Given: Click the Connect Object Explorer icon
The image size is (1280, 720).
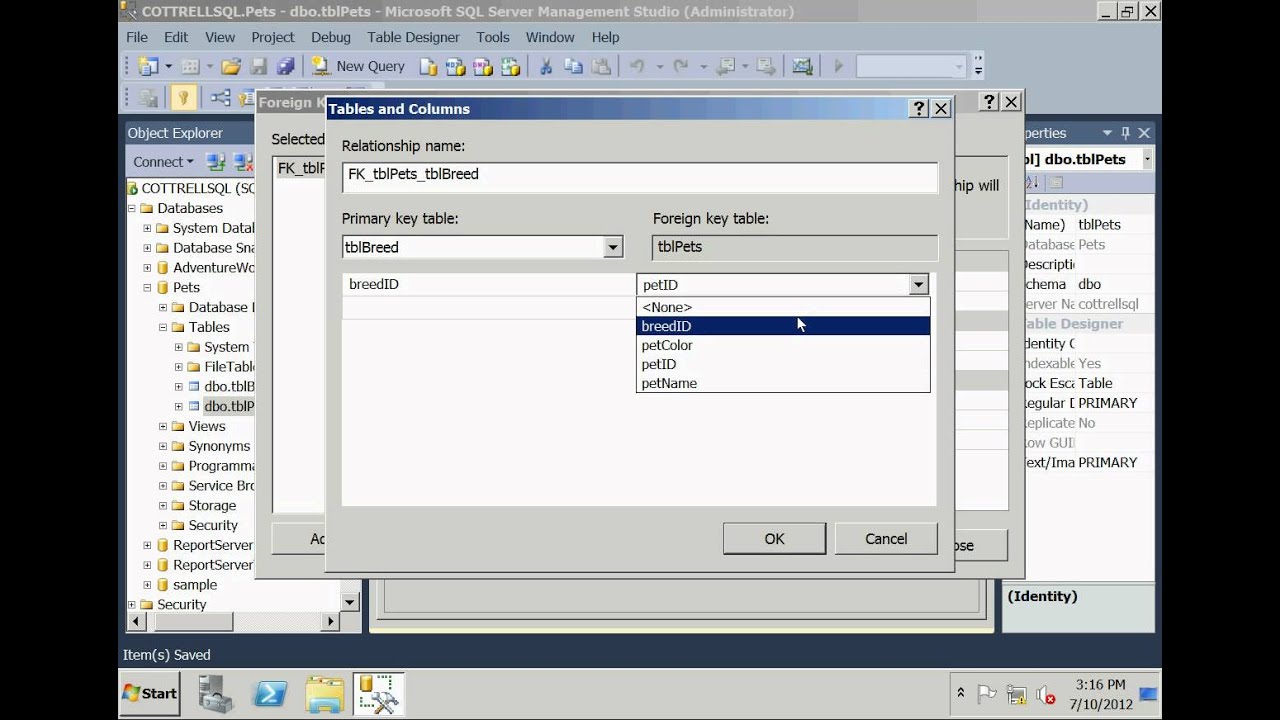Looking at the screenshot, I should [215, 161].
